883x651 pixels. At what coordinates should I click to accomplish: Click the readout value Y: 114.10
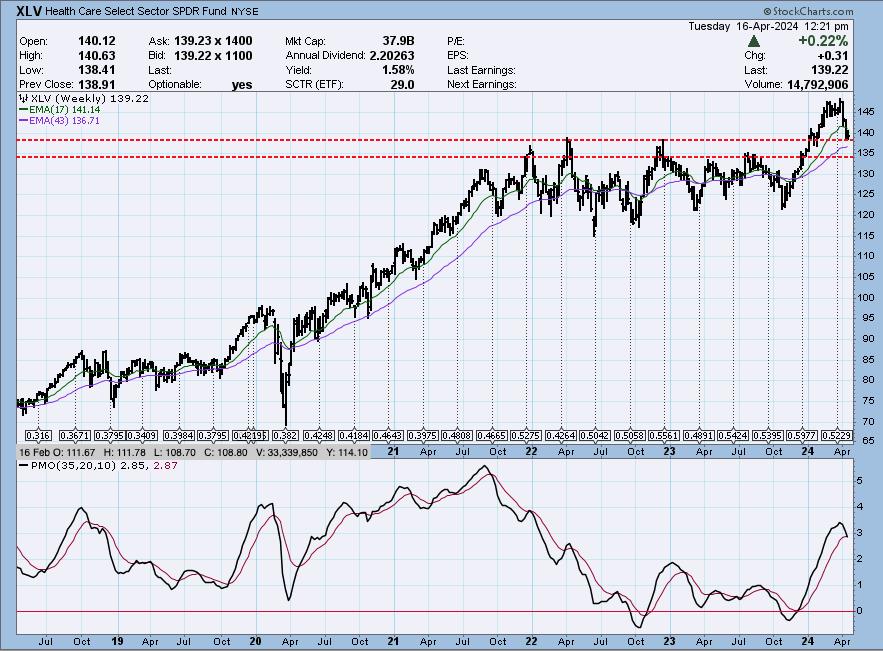pos(347,452)
